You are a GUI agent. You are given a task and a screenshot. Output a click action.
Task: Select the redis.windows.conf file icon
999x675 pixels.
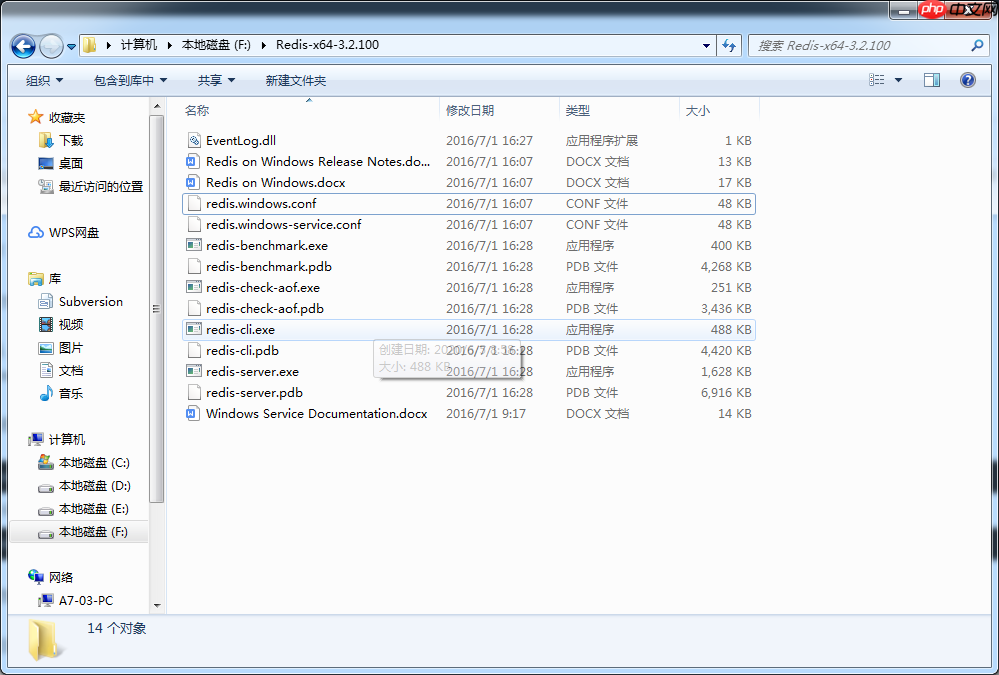(x=194, y=203)
